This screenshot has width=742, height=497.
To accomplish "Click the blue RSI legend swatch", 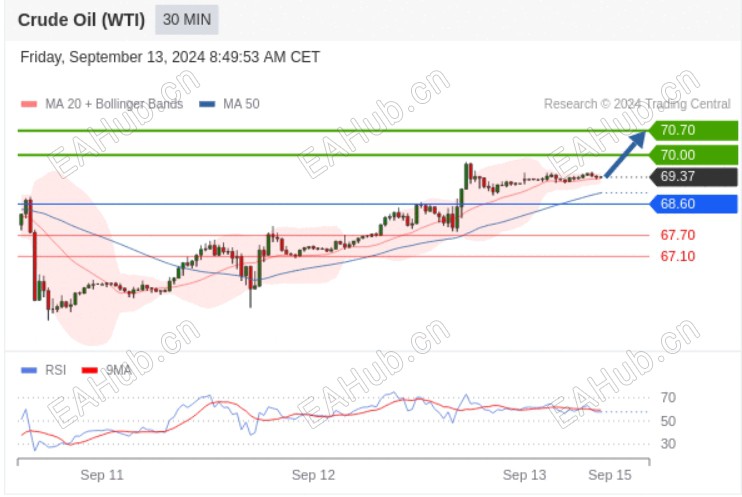I will [x=28, y=370].
